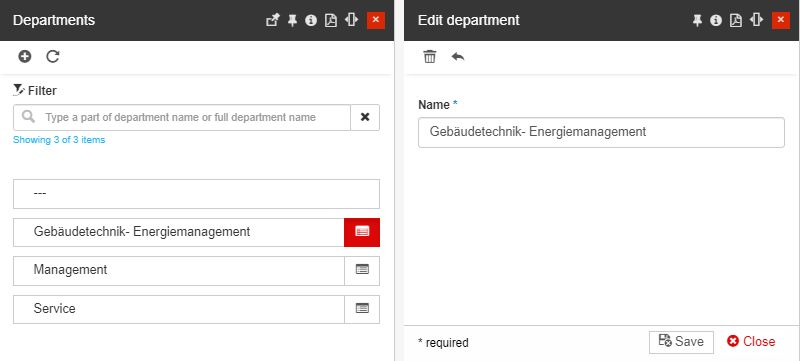Viewport: 800px width, 361px height.
Task: Open Departments panel in new window
Action: [x=273, y=20]
